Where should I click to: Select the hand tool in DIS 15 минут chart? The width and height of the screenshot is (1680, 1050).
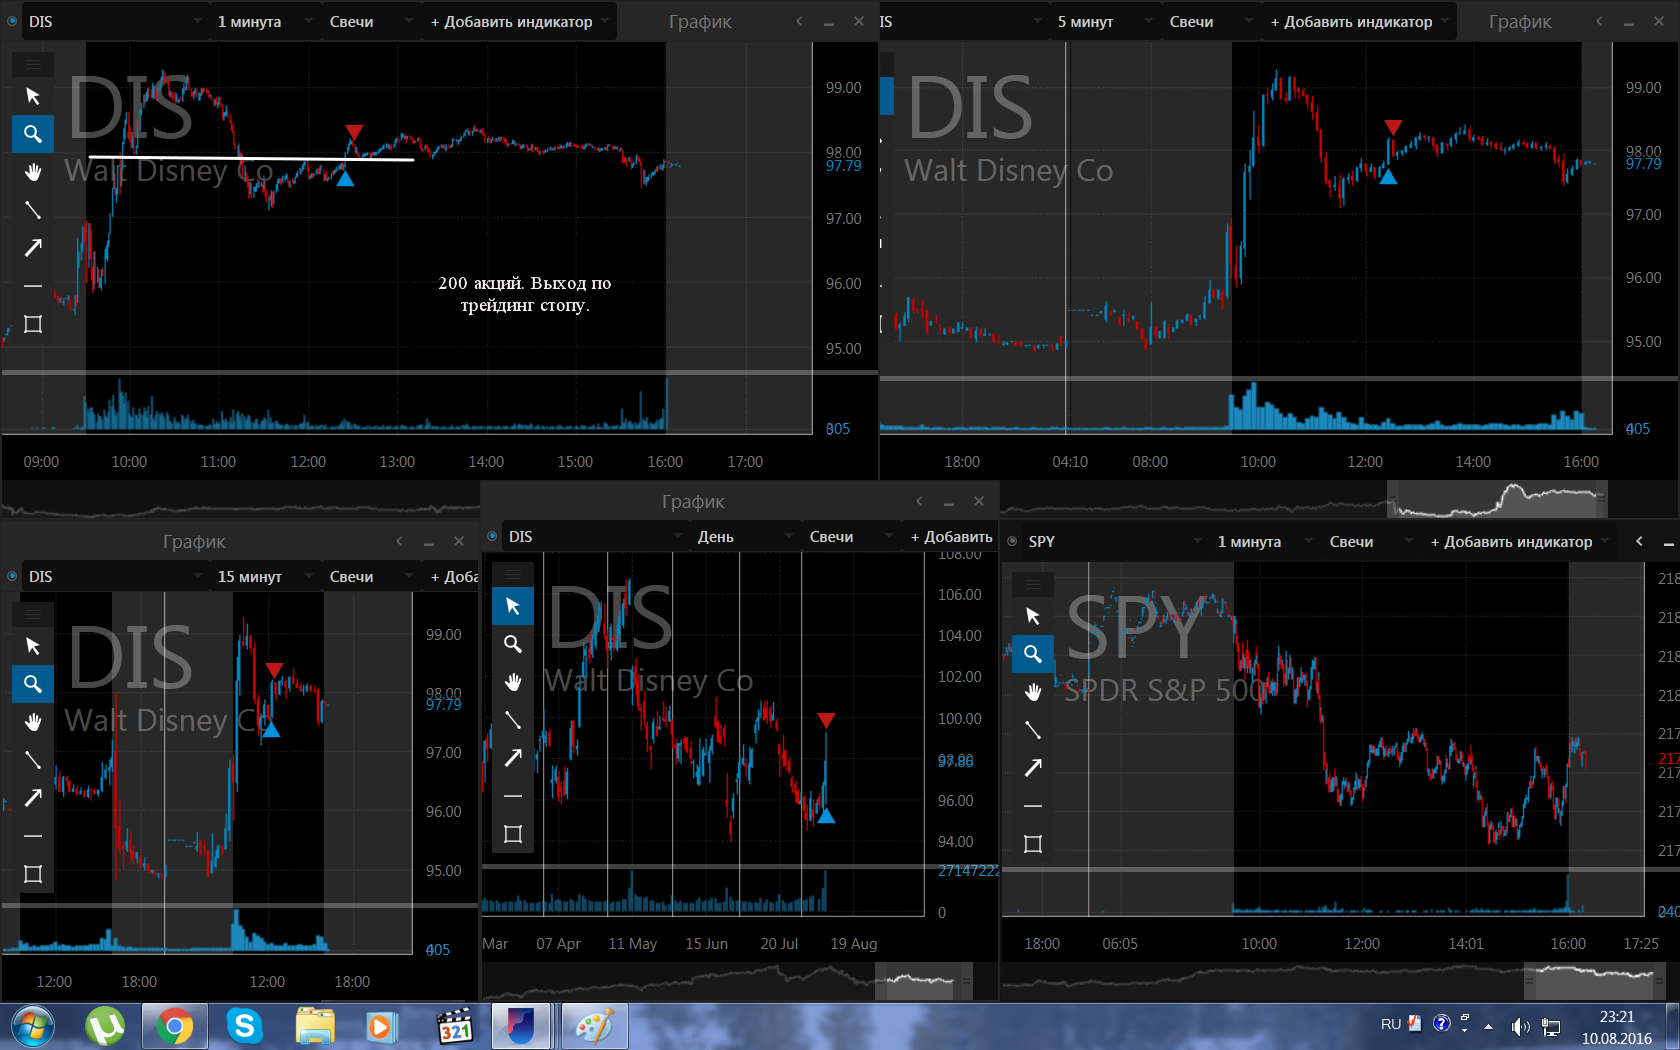[33, 722]
